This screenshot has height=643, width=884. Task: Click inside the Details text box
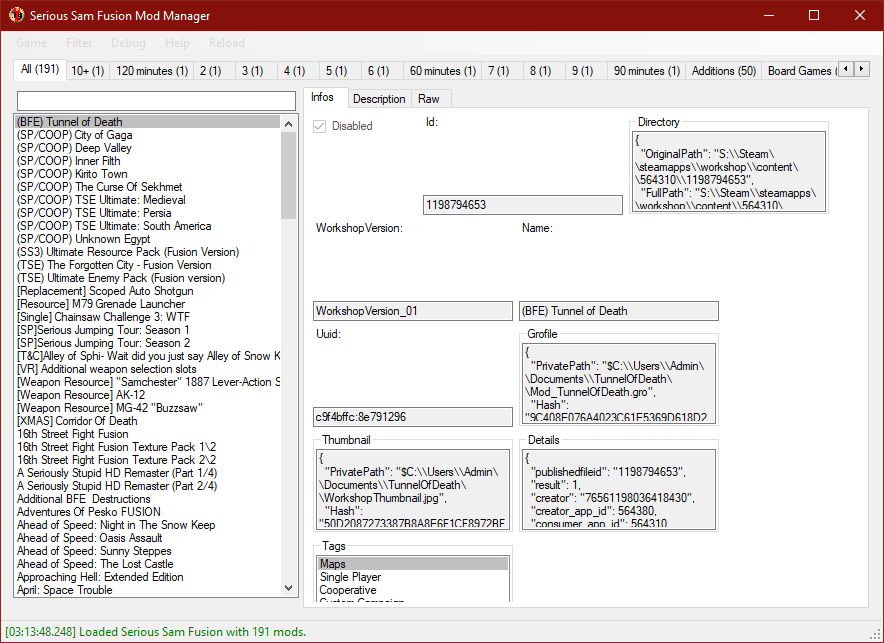618,489
